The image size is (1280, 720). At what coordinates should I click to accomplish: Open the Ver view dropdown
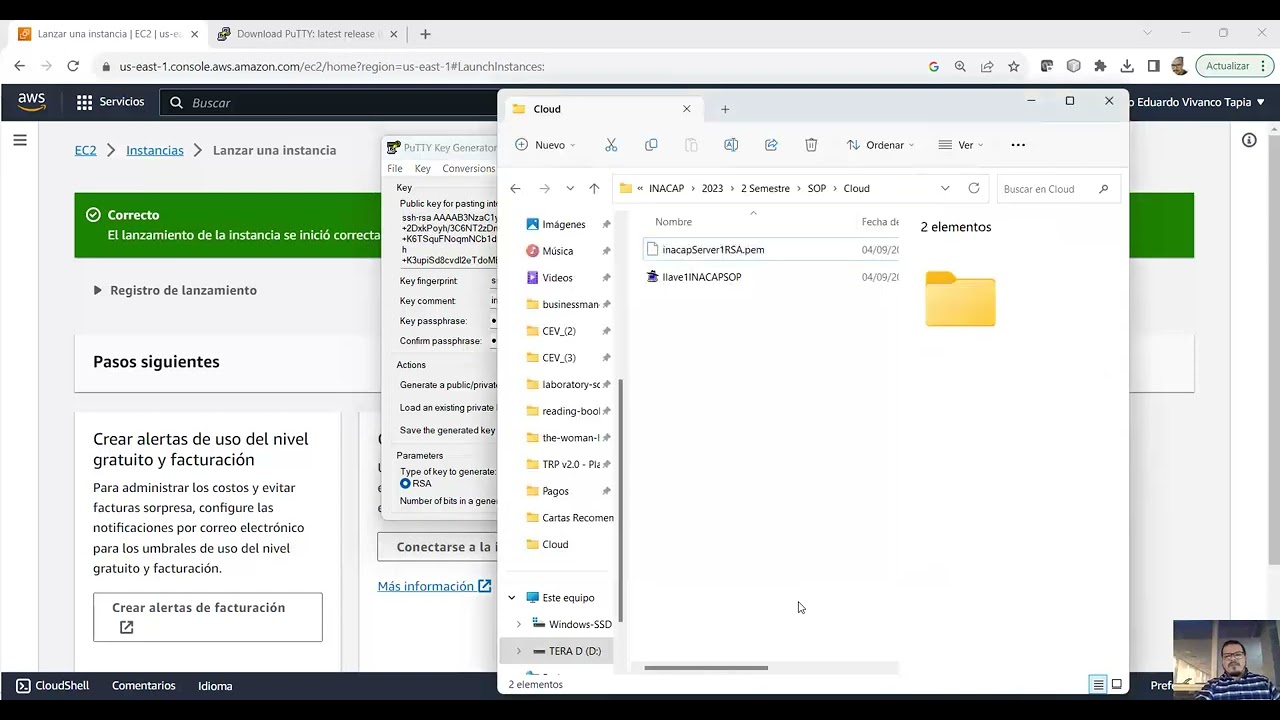click(x=961, y=145)
